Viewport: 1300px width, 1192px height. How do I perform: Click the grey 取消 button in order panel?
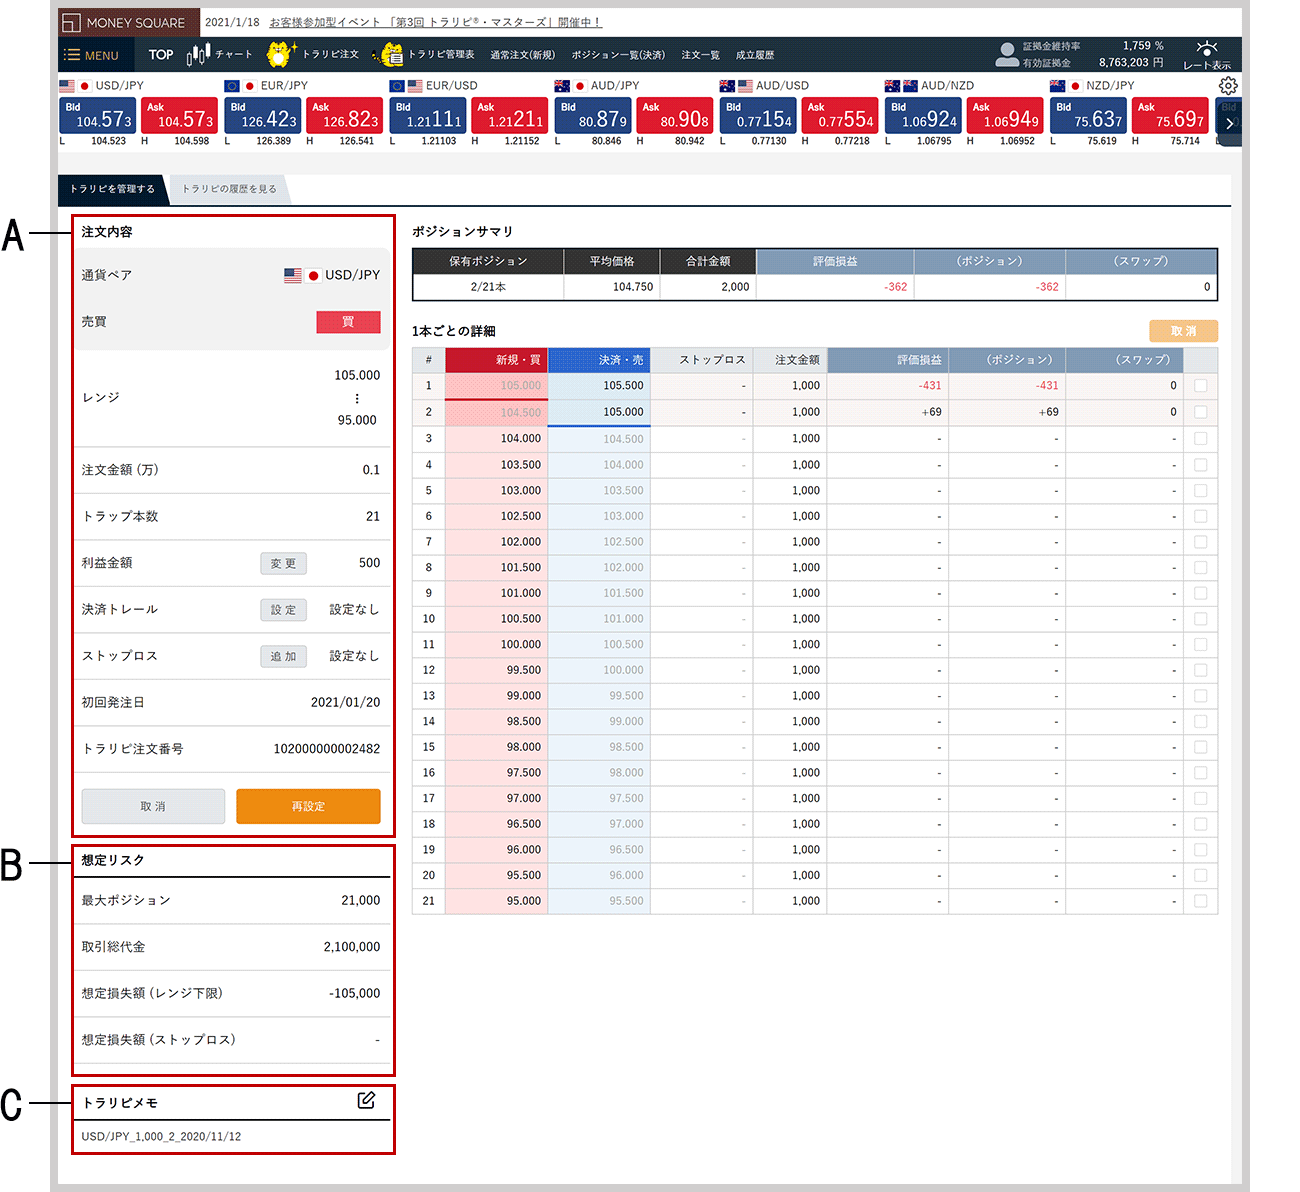click(153, 806)
